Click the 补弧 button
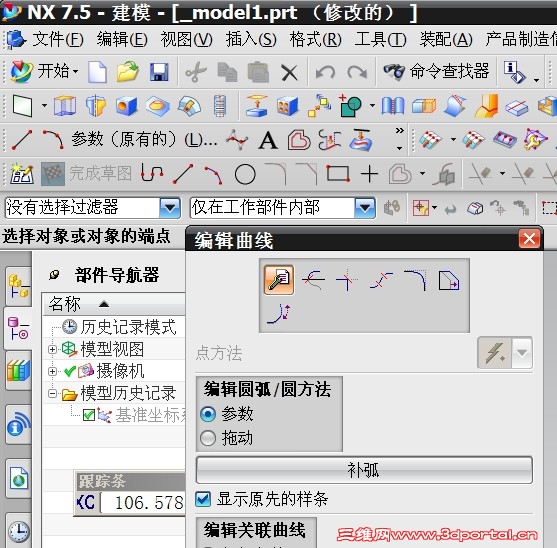557x548 pixels. pyautogui.click(x=364, y=470)
